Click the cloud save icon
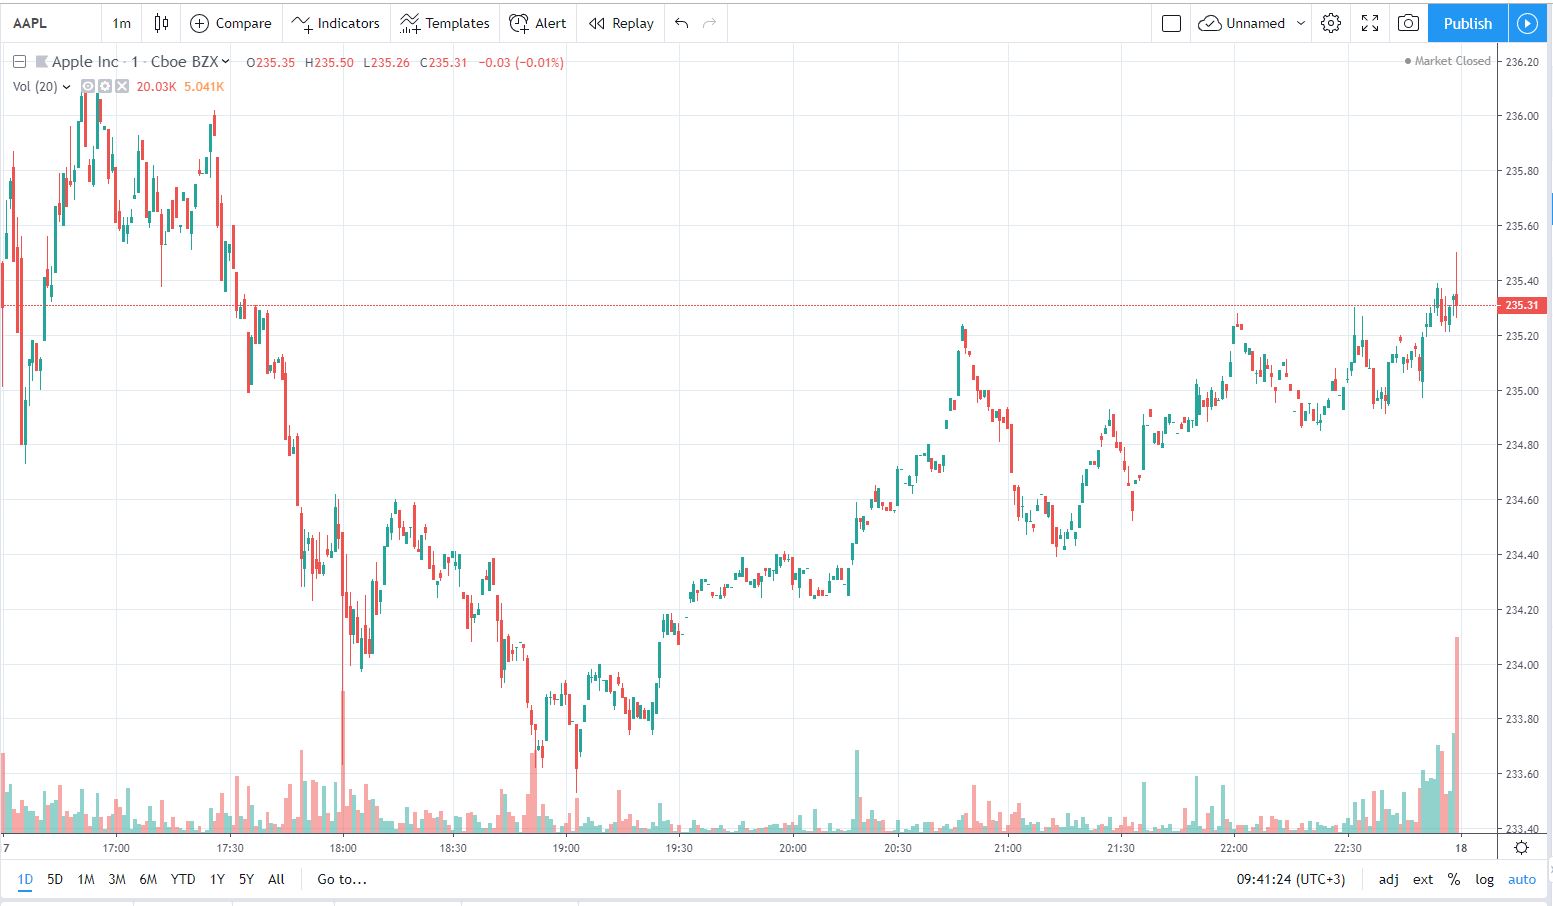 click(x=1209, y=23)
